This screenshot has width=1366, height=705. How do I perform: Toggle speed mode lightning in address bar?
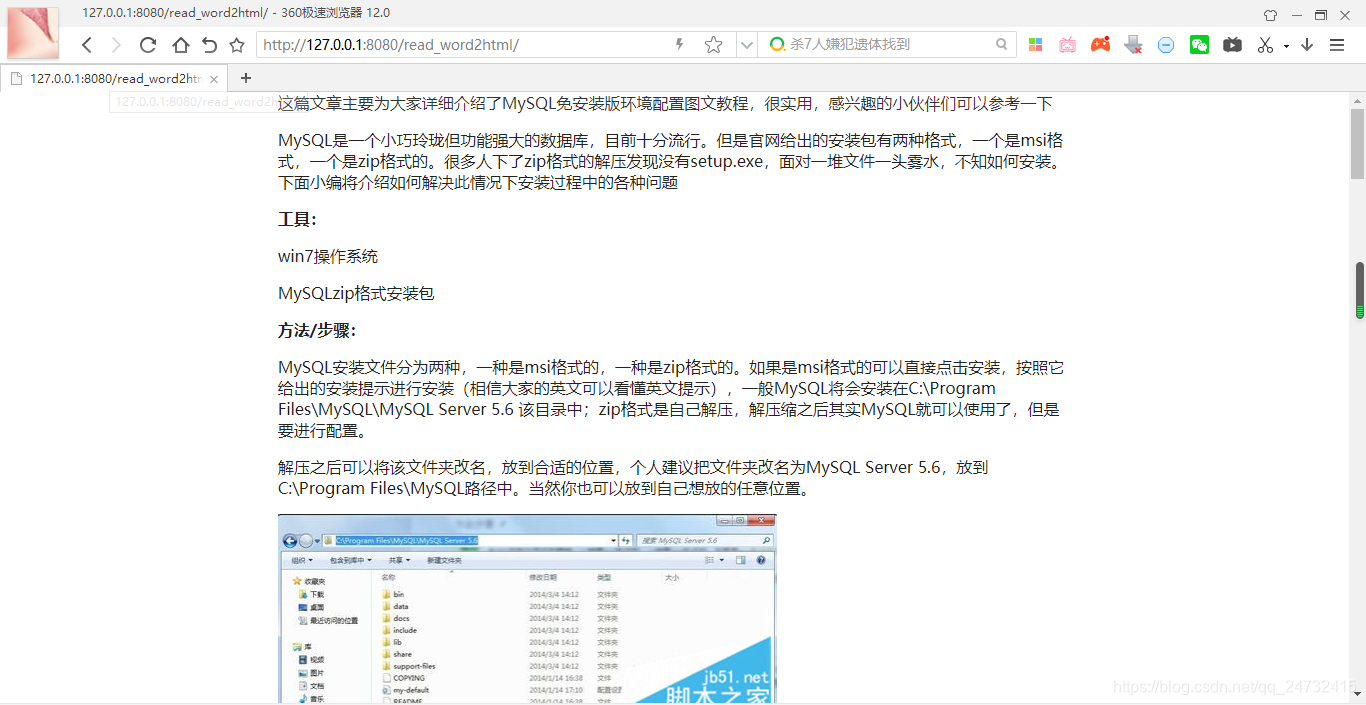click(679, 45)
